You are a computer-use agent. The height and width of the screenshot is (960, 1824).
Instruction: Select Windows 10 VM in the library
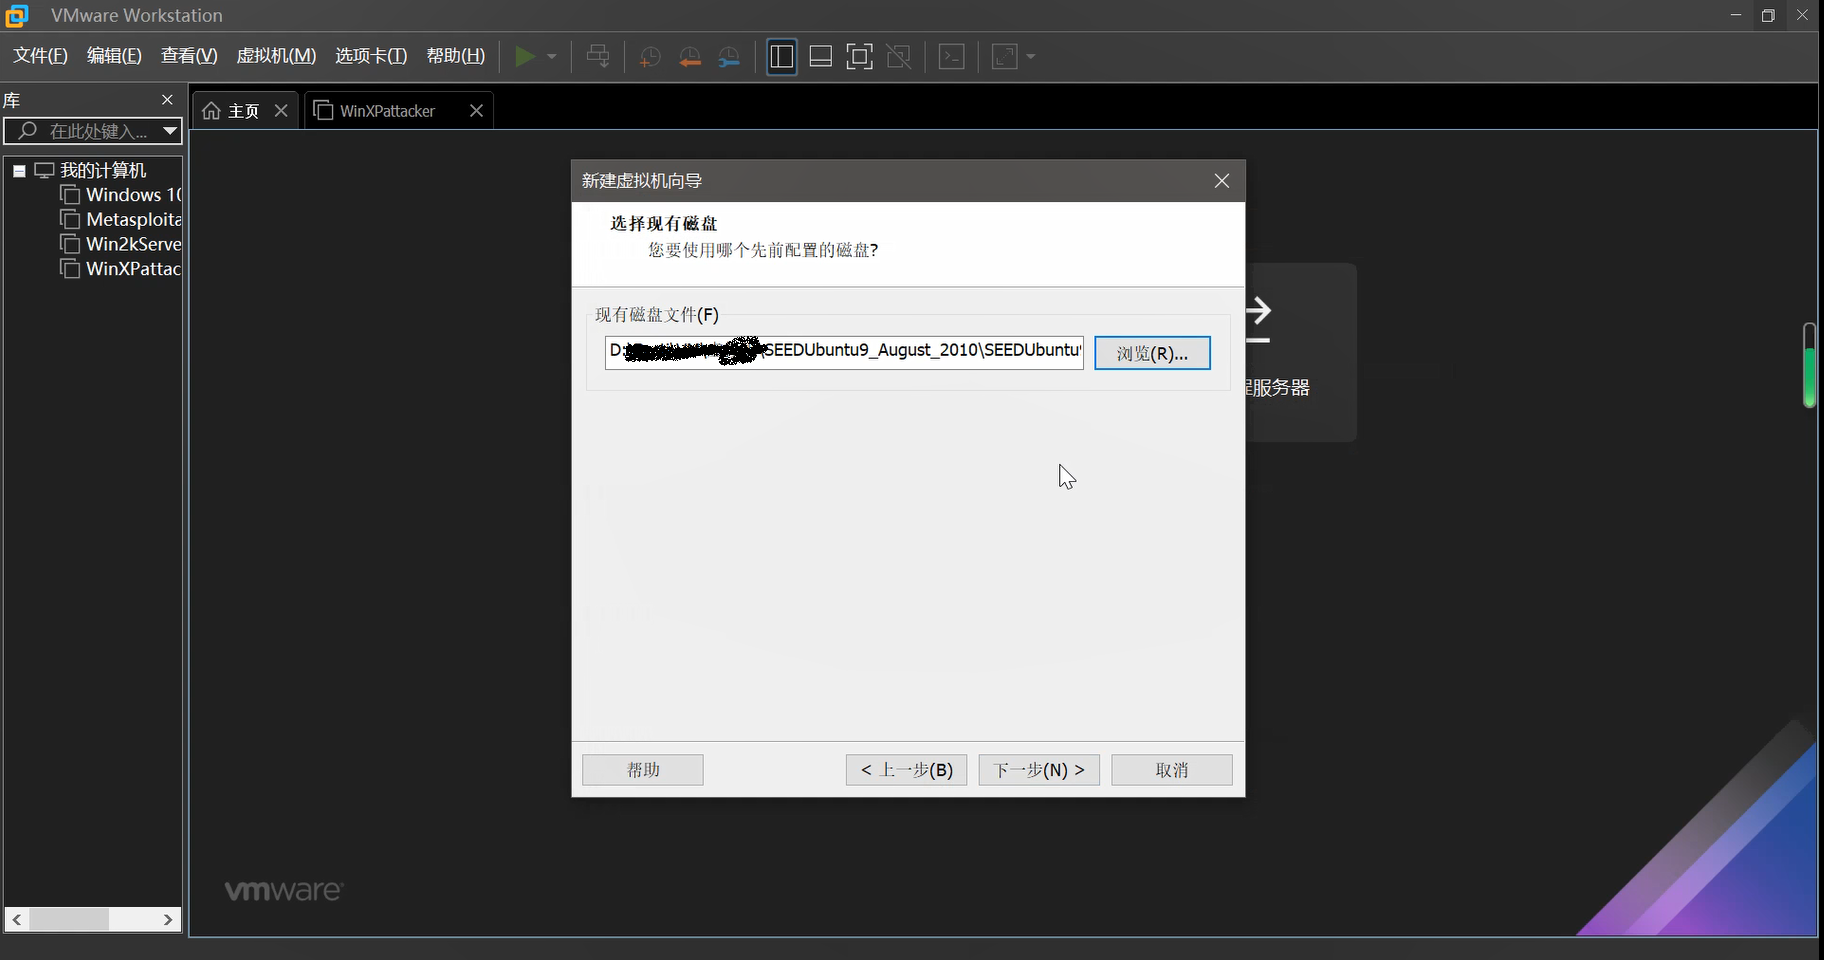pyautogui.click(x=121, y=194)
